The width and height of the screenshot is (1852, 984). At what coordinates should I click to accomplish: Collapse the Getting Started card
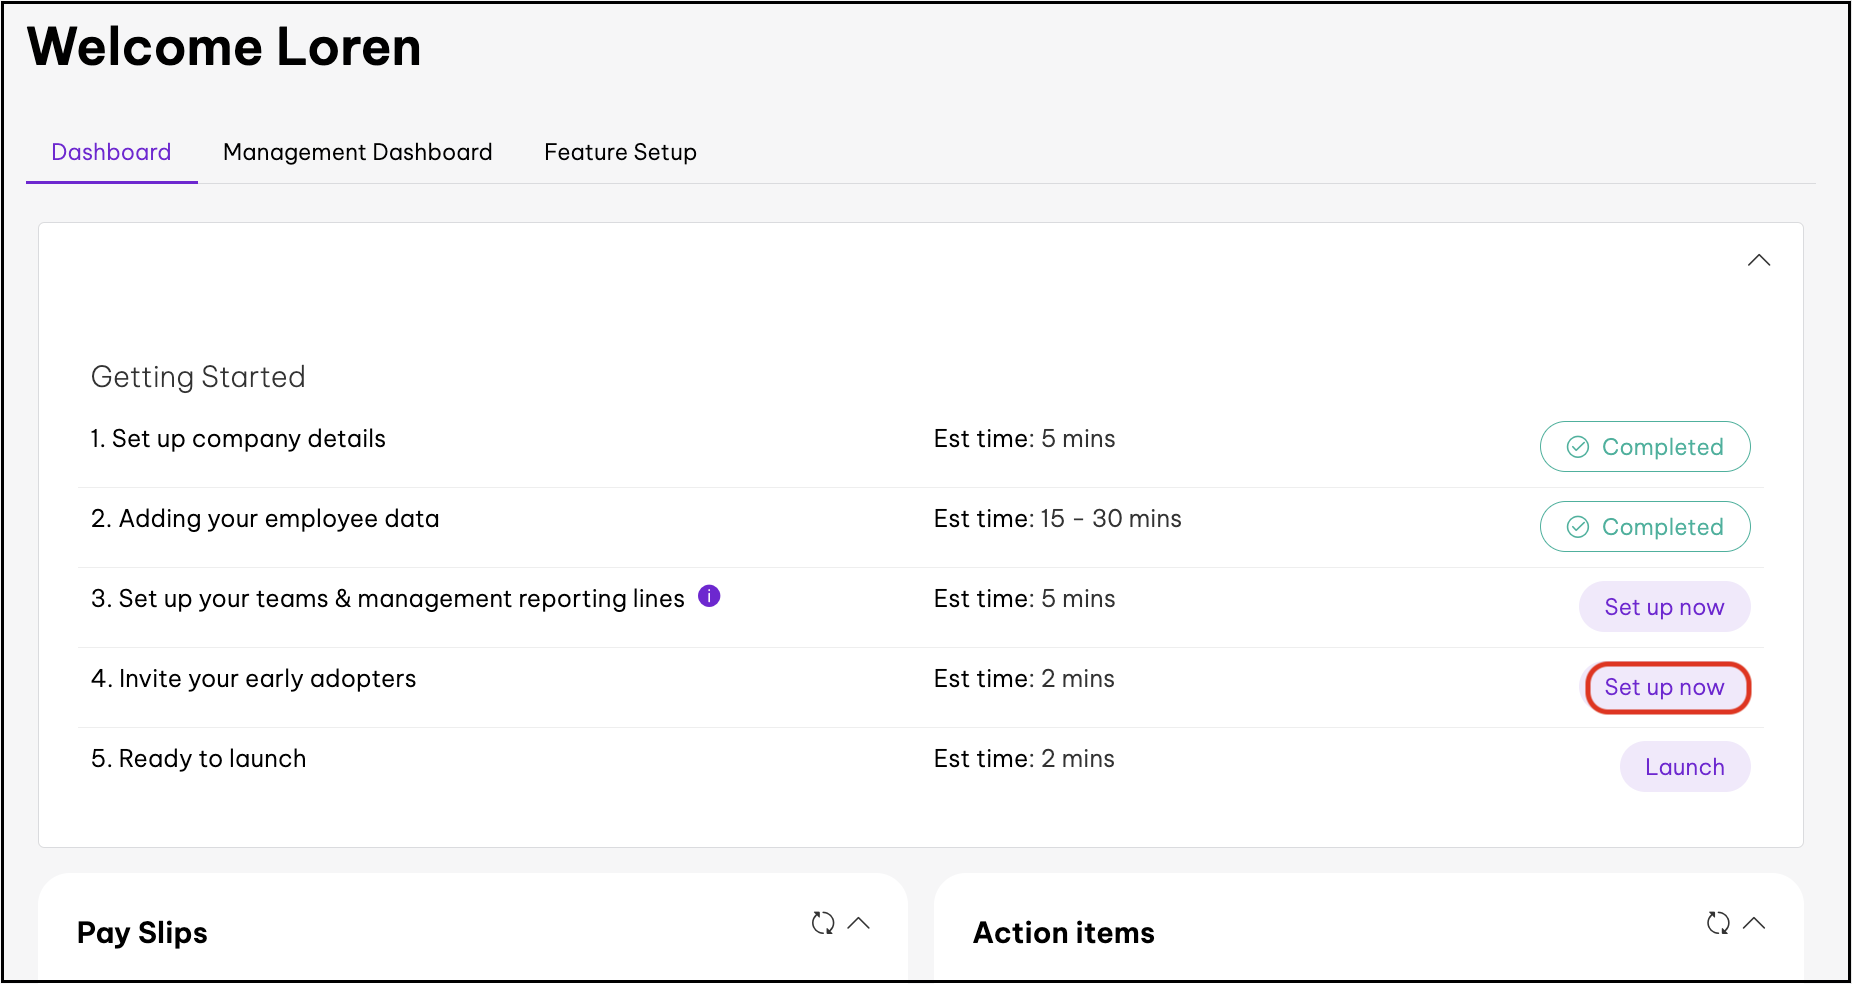click(1758, 261)
